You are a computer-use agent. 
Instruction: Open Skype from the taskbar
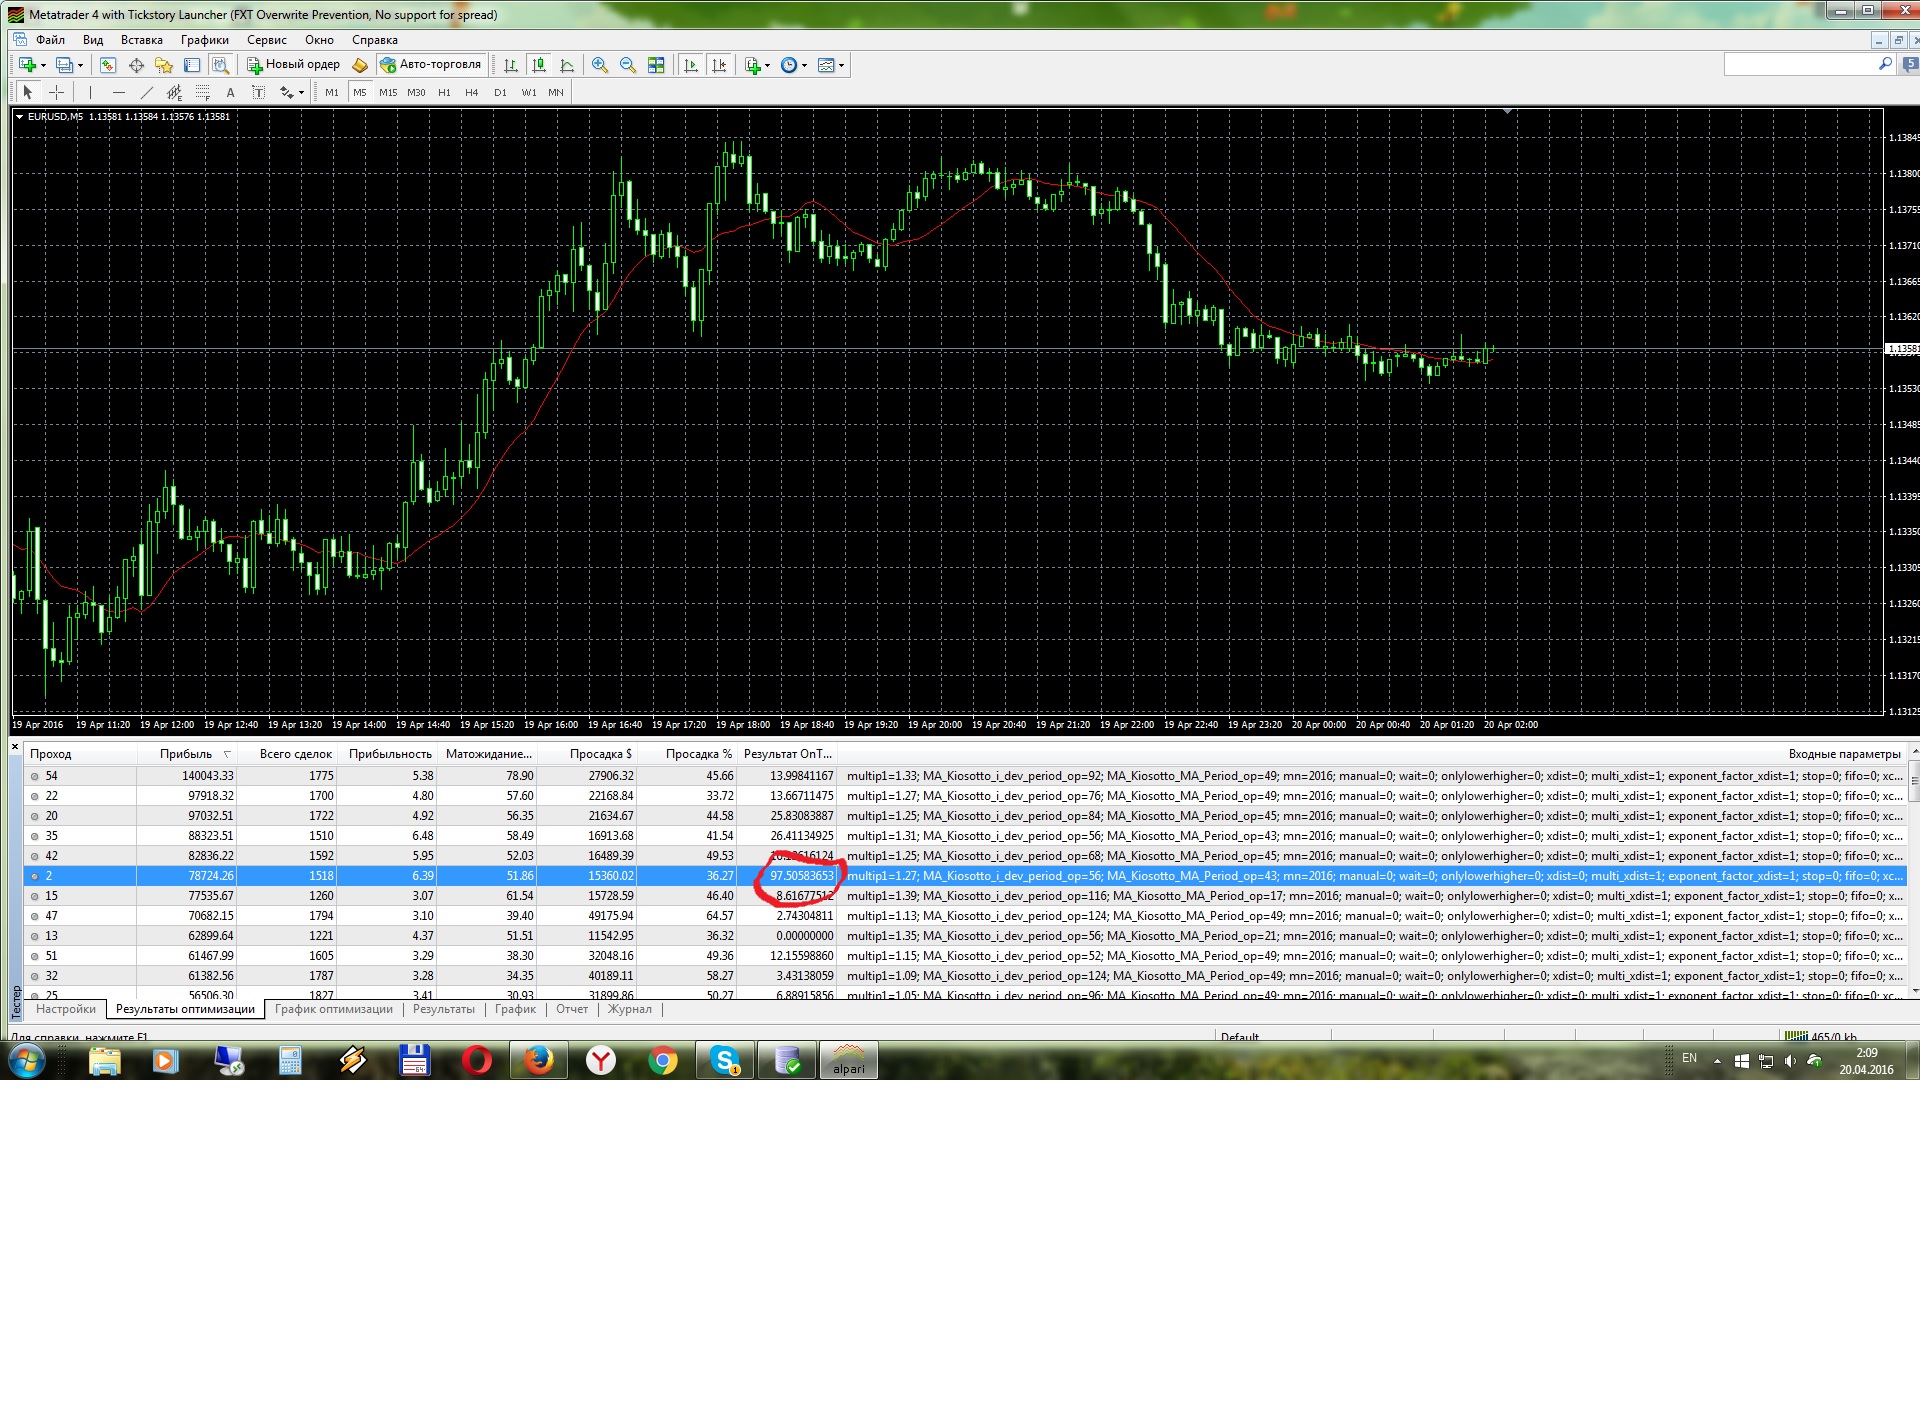pos(725,1060)
